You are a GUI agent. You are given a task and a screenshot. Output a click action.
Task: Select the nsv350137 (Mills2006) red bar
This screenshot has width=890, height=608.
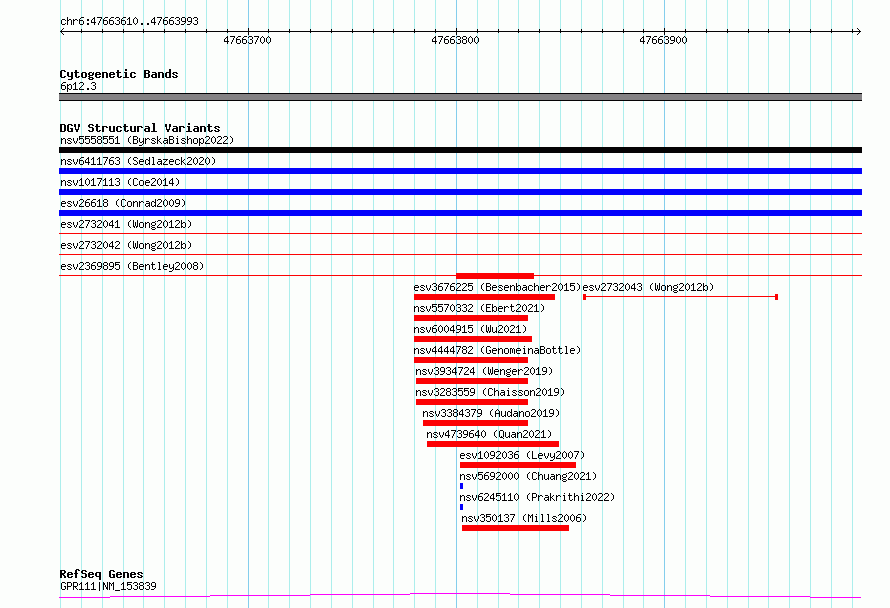point(515,528)
